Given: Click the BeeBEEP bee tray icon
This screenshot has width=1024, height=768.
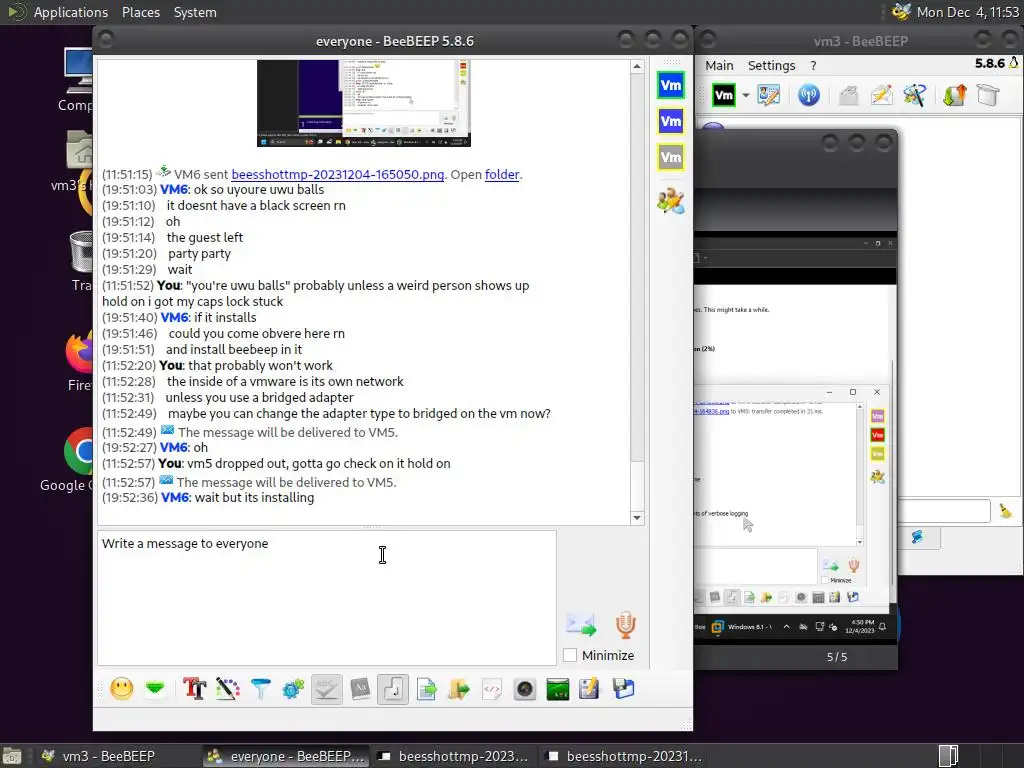Looking at the screenshot, I should pyautogui.click(x=901, y=12).
